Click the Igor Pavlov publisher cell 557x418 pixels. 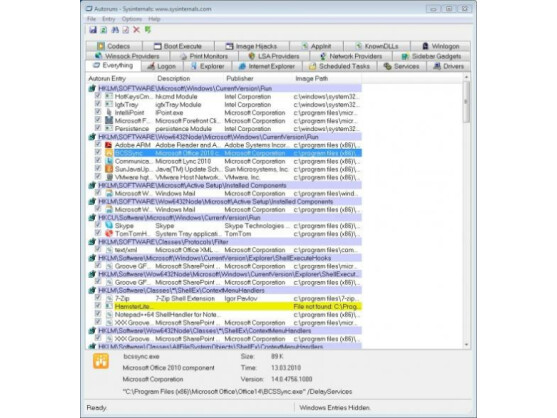pos(240,298)
